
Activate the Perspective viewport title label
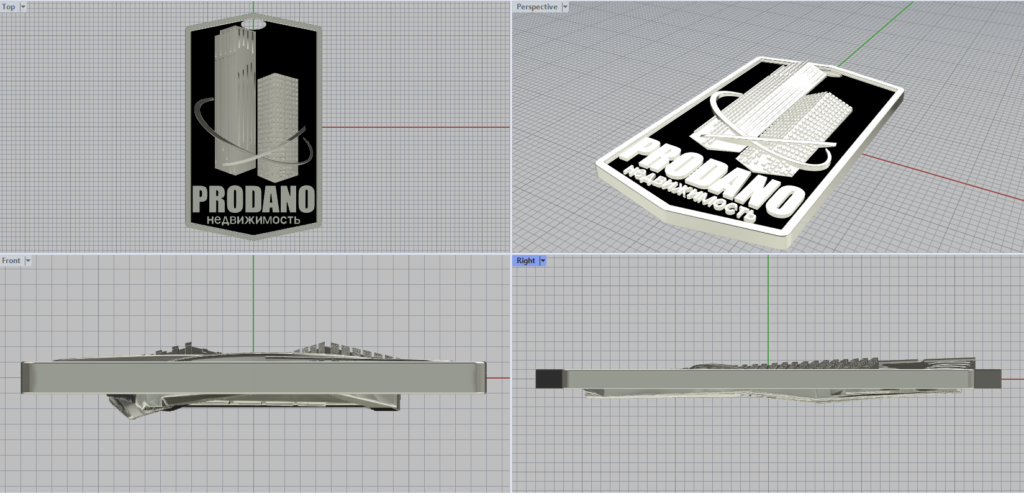click(x=537, y=7)
